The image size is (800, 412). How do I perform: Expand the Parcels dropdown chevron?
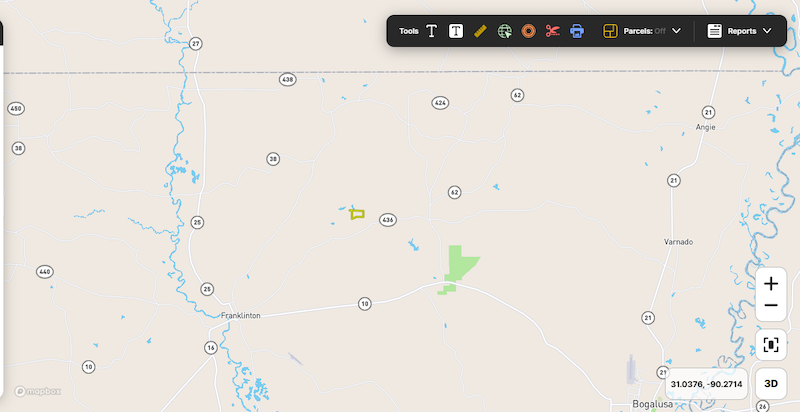(677, 31)
